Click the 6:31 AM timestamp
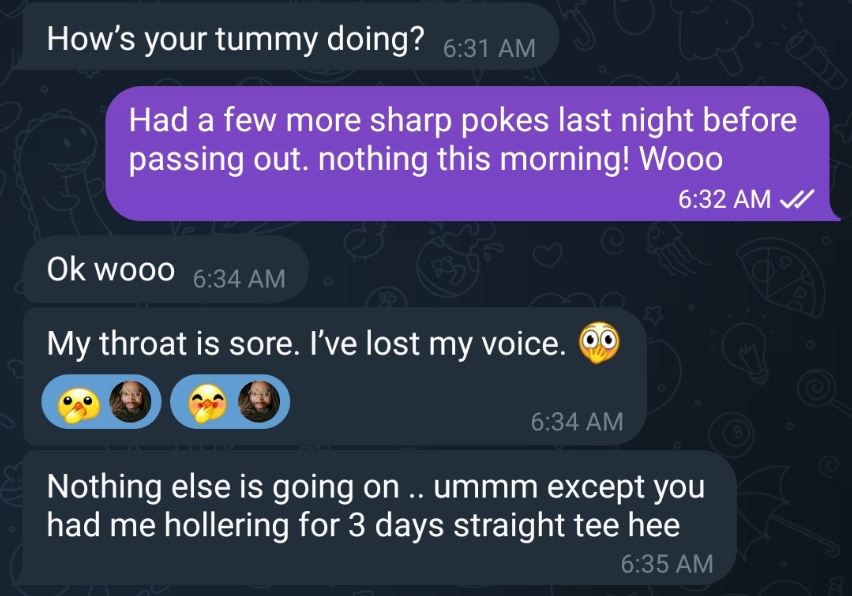This screenshot has height=596, width=852. 488,48
